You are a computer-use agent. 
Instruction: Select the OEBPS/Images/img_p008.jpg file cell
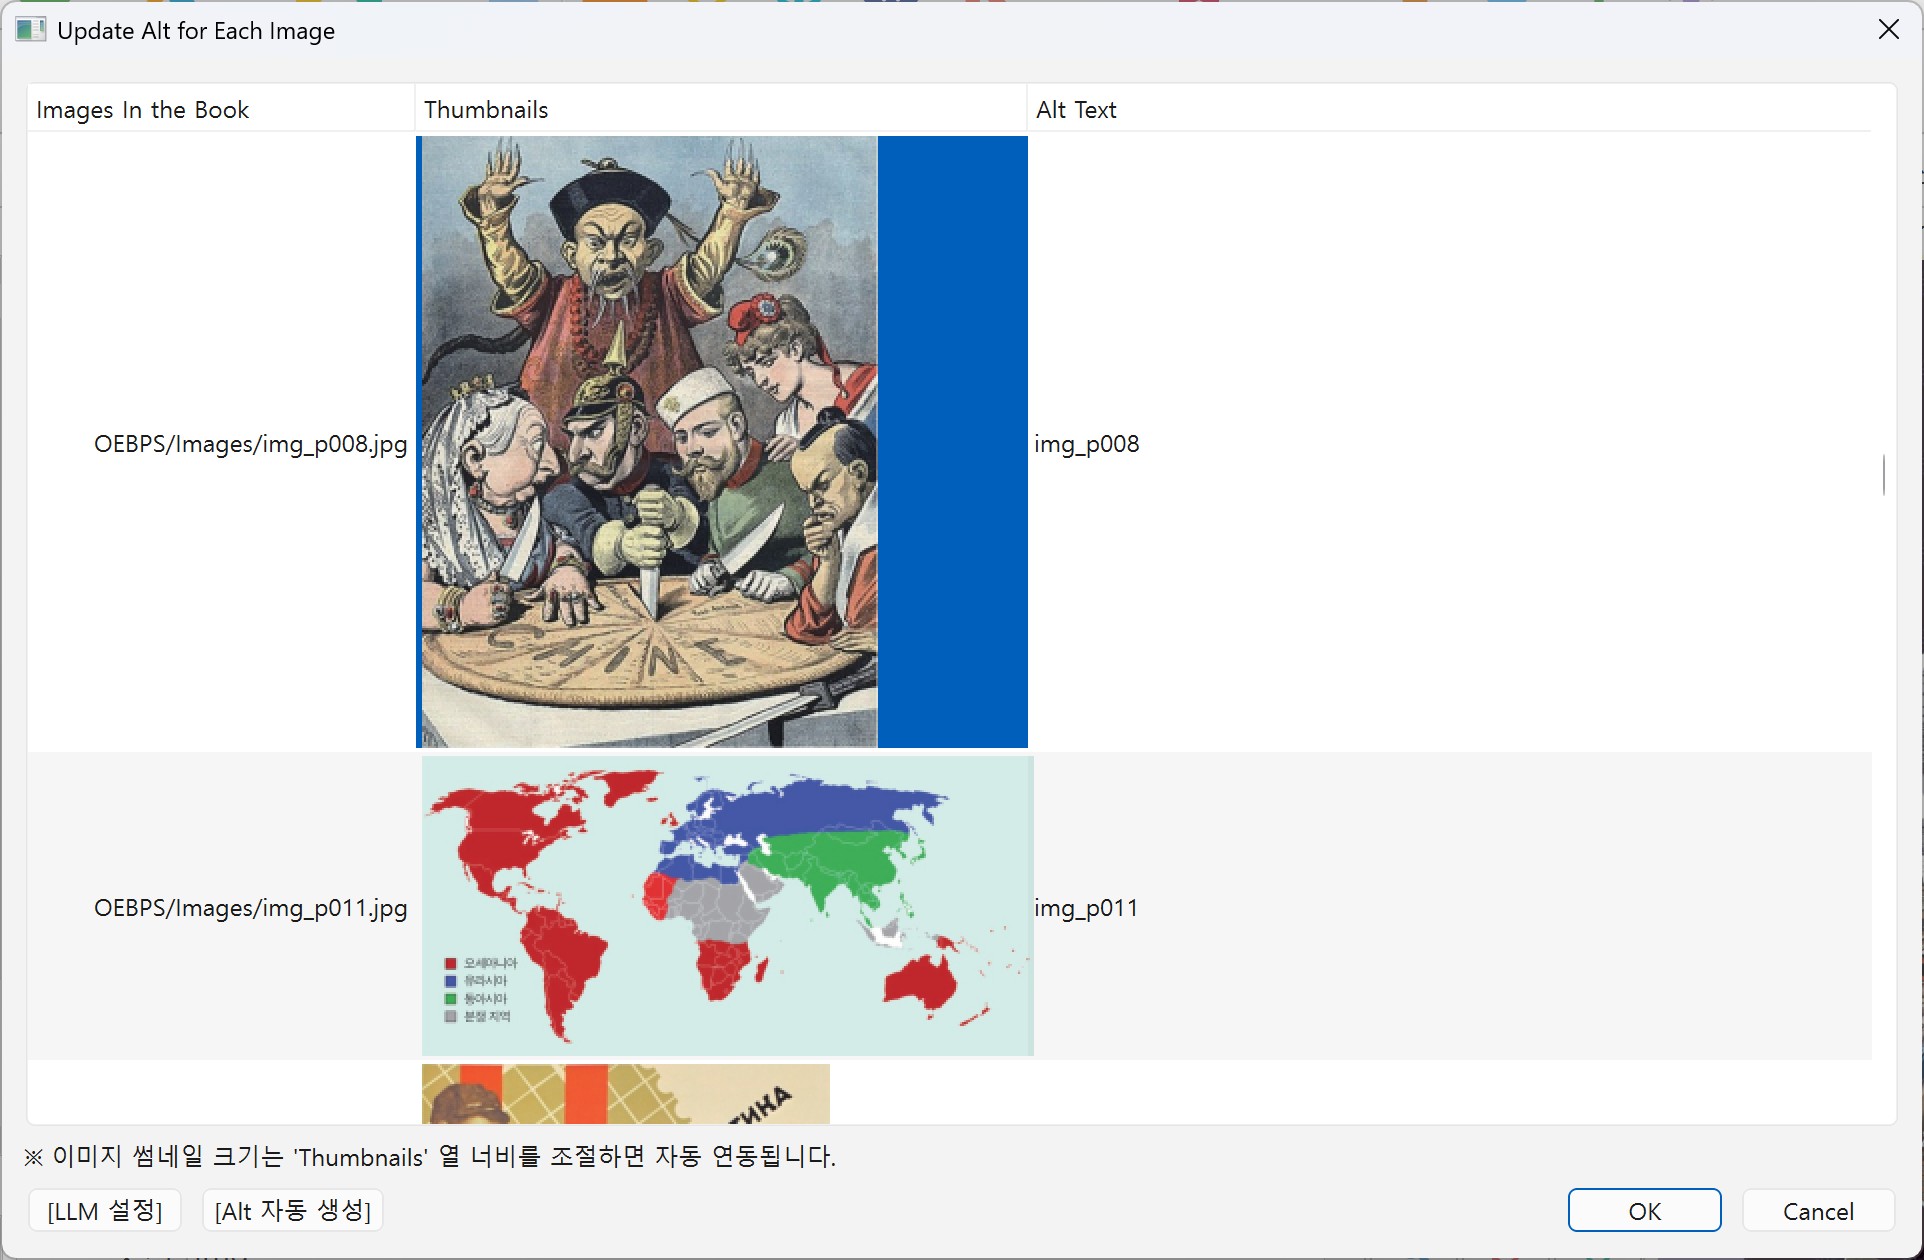250,444
